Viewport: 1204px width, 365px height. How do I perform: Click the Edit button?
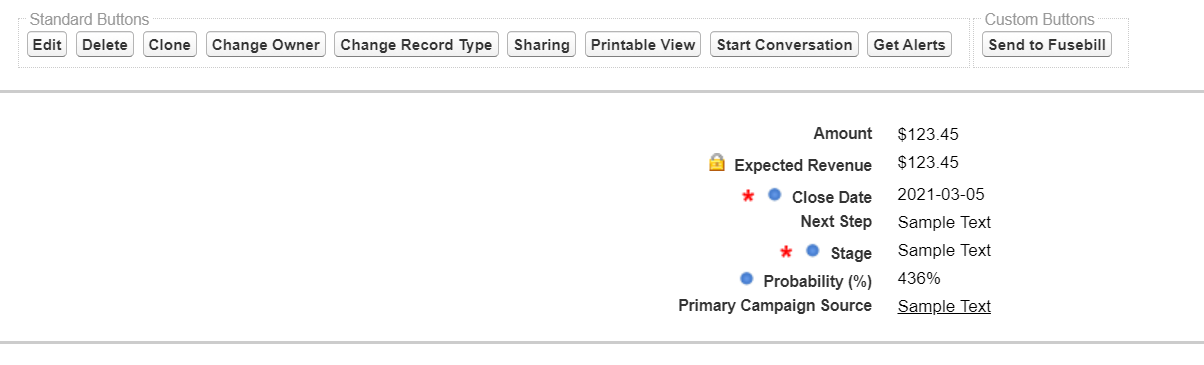[47, 45]
